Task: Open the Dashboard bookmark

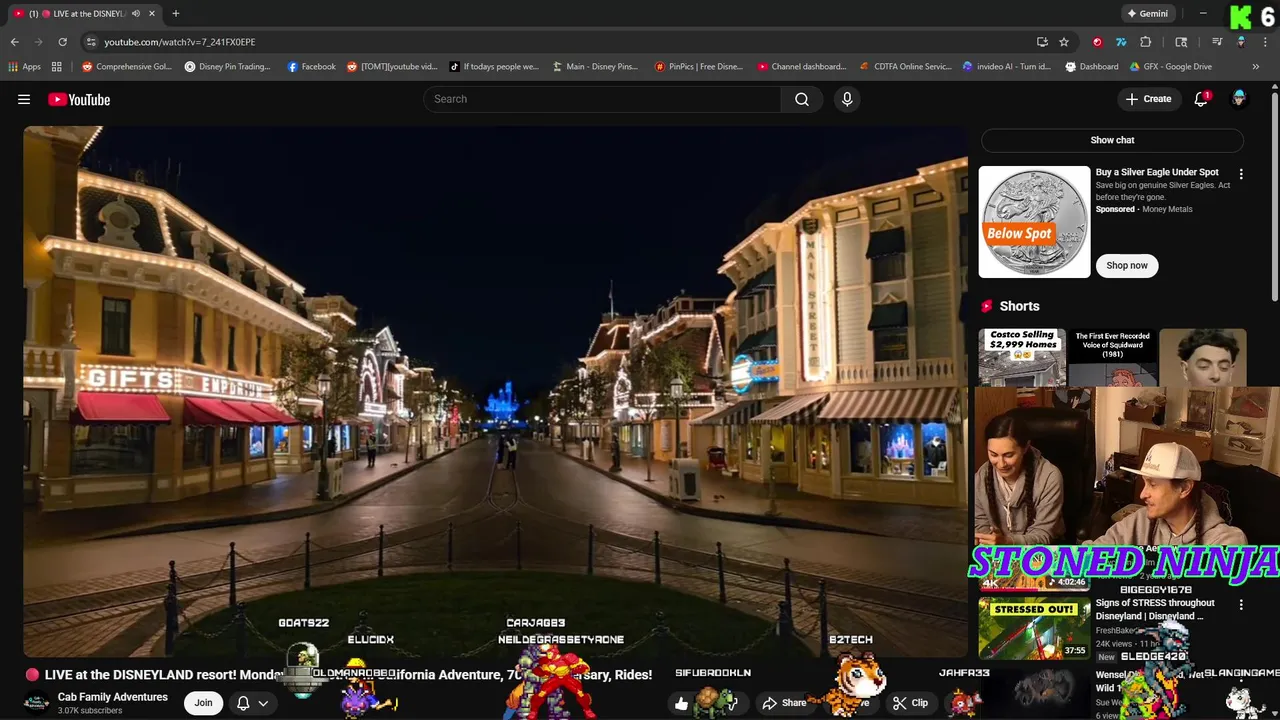Action: coord(1092,67)
